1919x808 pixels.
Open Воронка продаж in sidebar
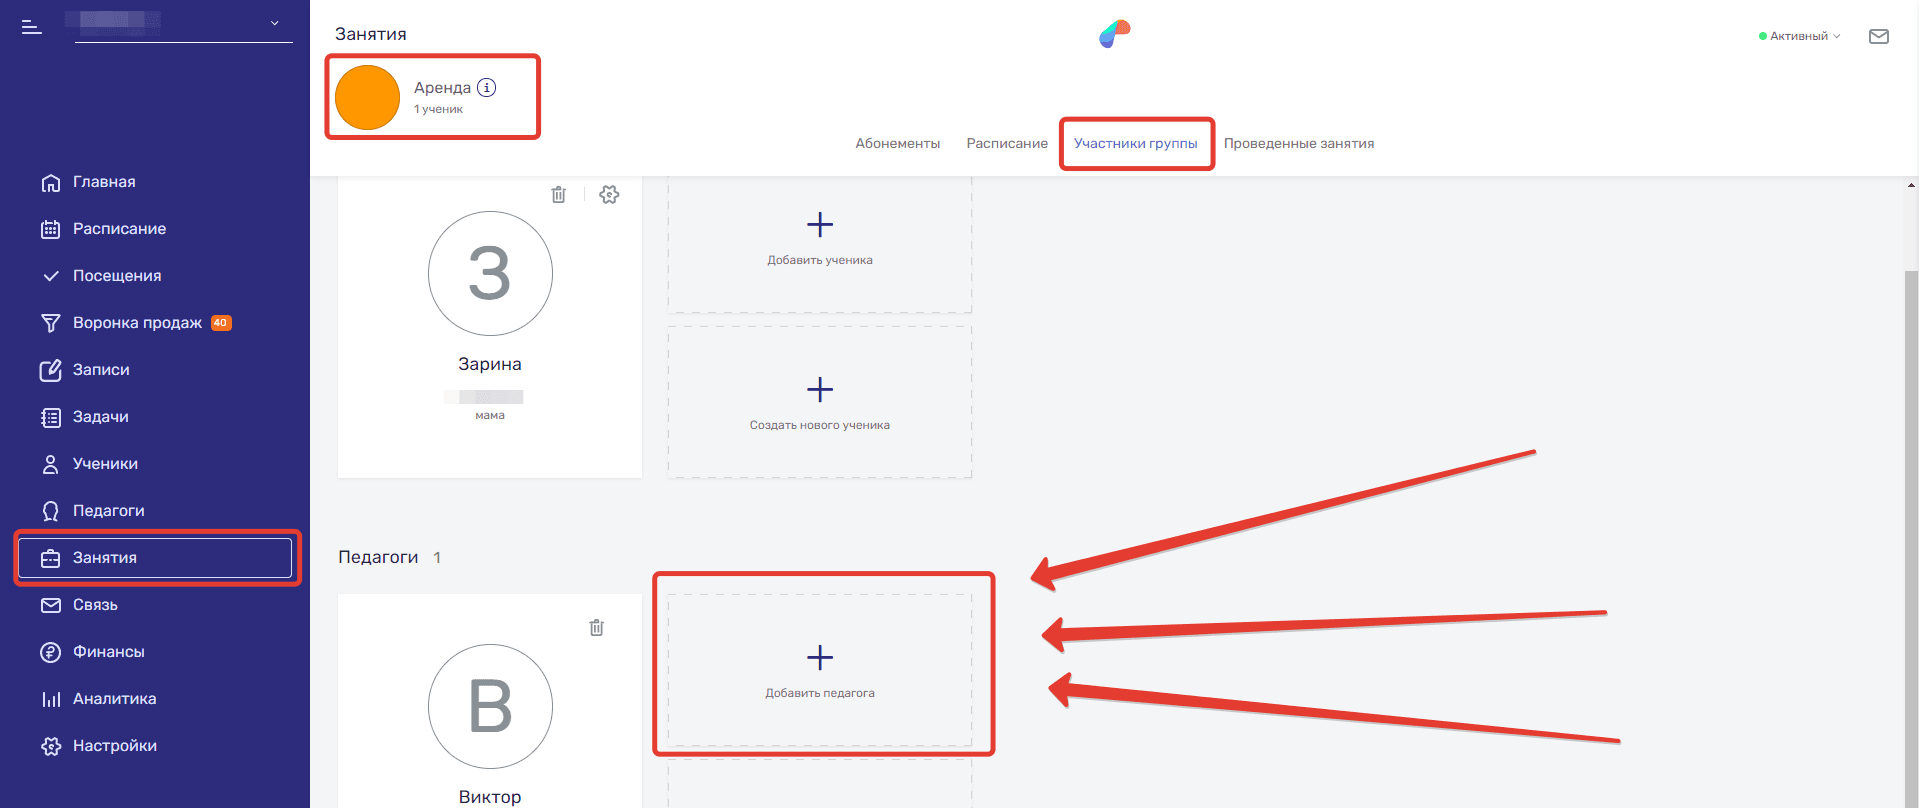click(x=137, y=323)
